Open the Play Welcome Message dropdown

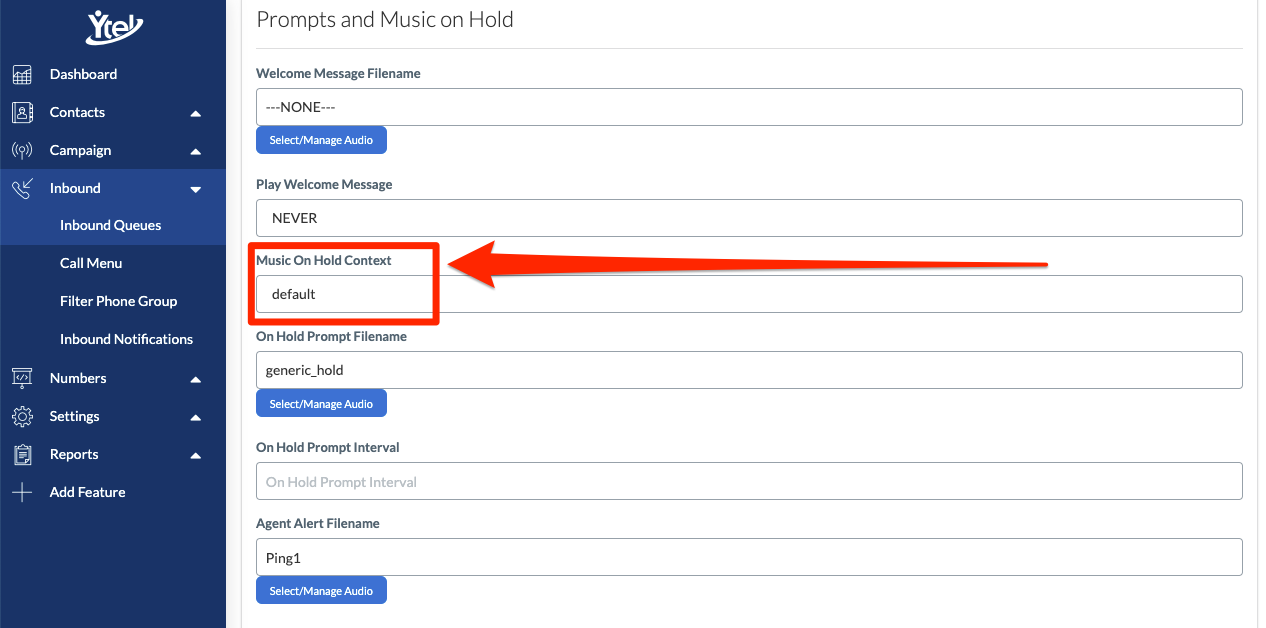pyautogui.click(x=749, y=218)
